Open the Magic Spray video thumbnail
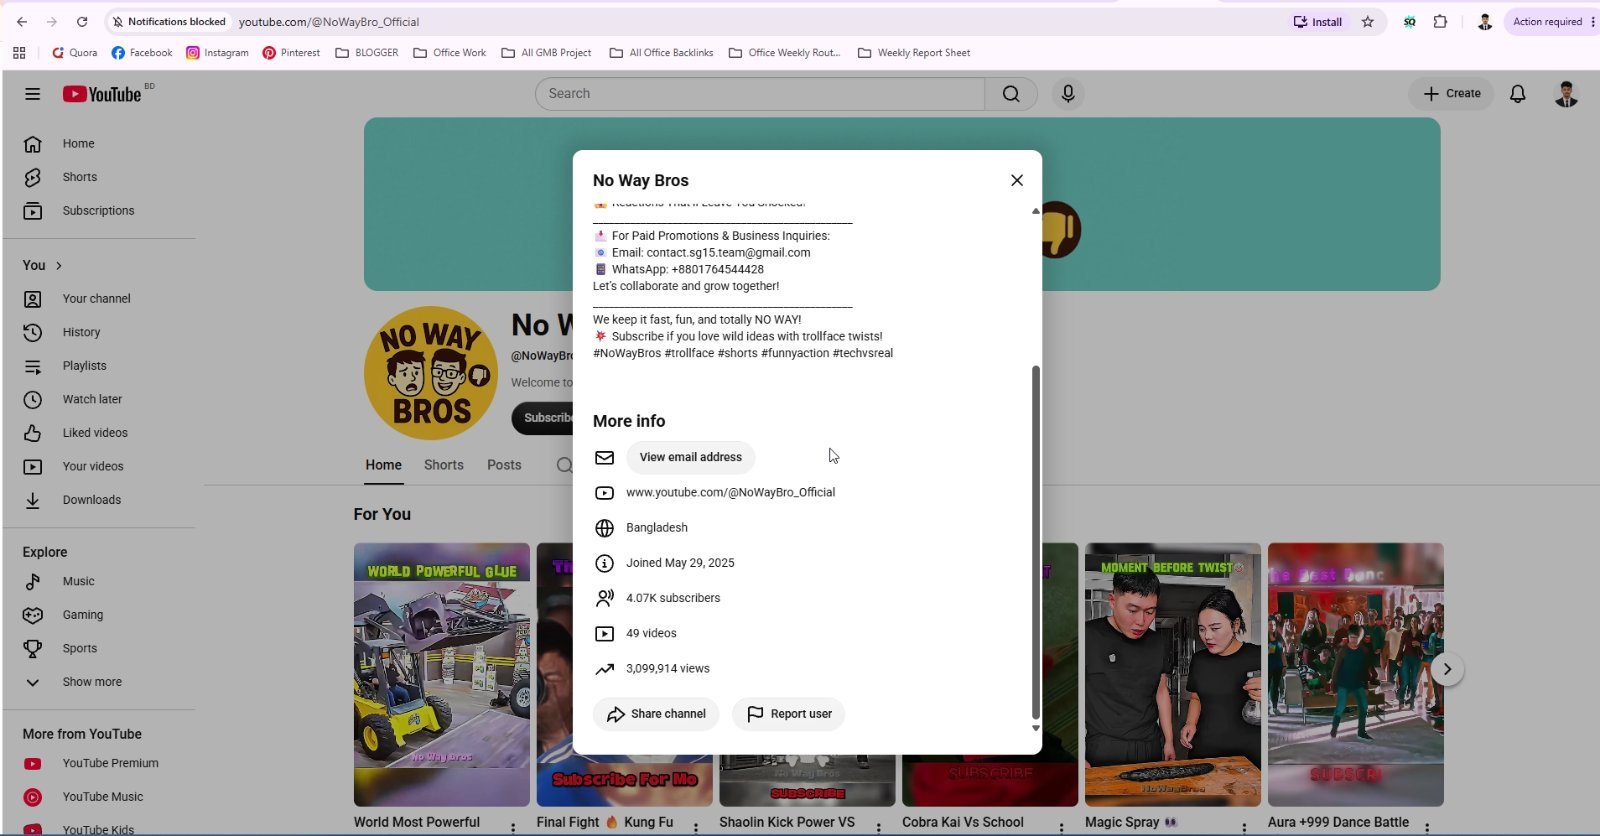The image size is (1600, 836). pos(1173,674)
